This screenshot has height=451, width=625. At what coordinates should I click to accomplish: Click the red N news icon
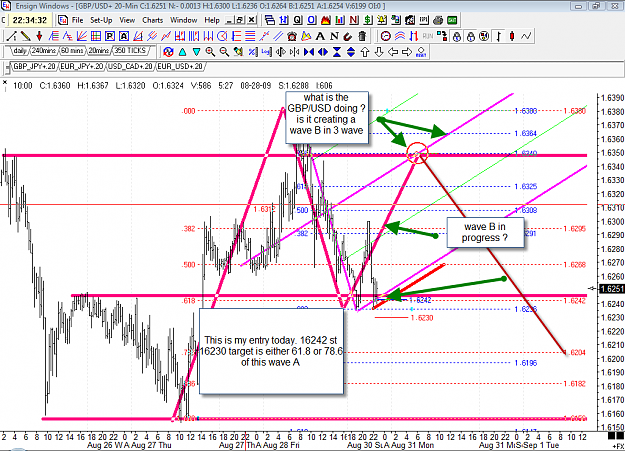coord(354,20)
